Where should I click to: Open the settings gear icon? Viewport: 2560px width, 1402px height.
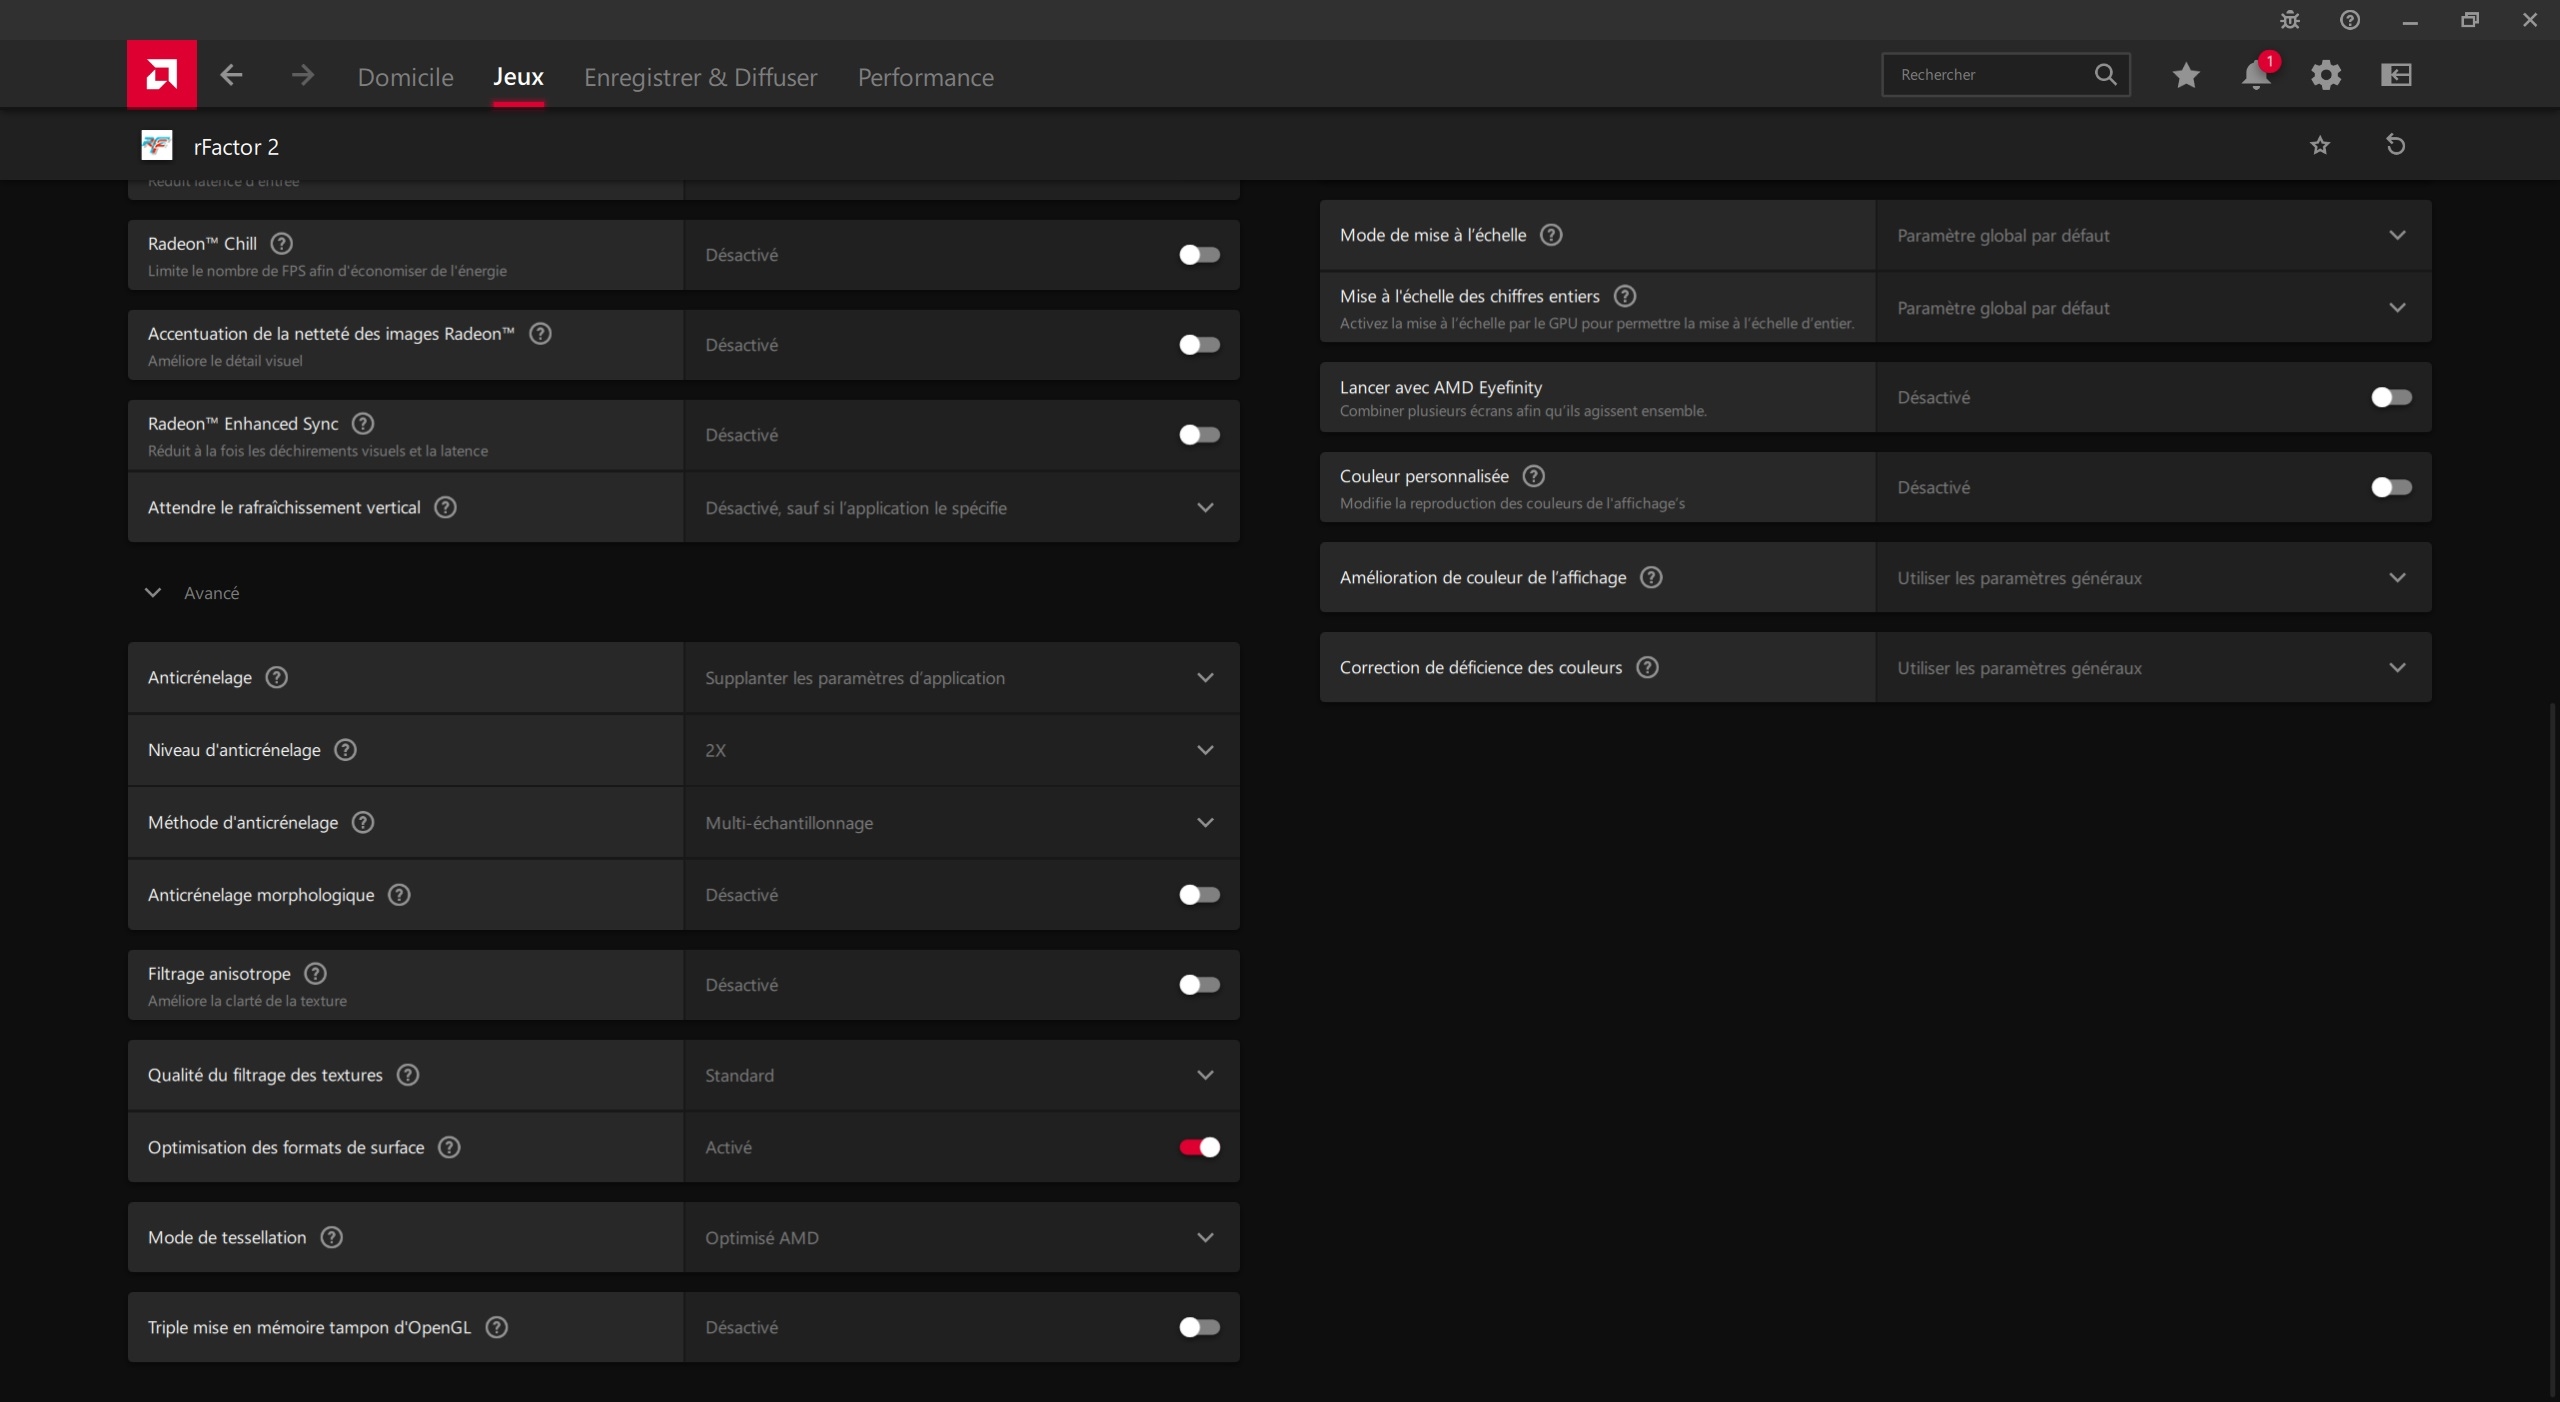pos(2325,75)
